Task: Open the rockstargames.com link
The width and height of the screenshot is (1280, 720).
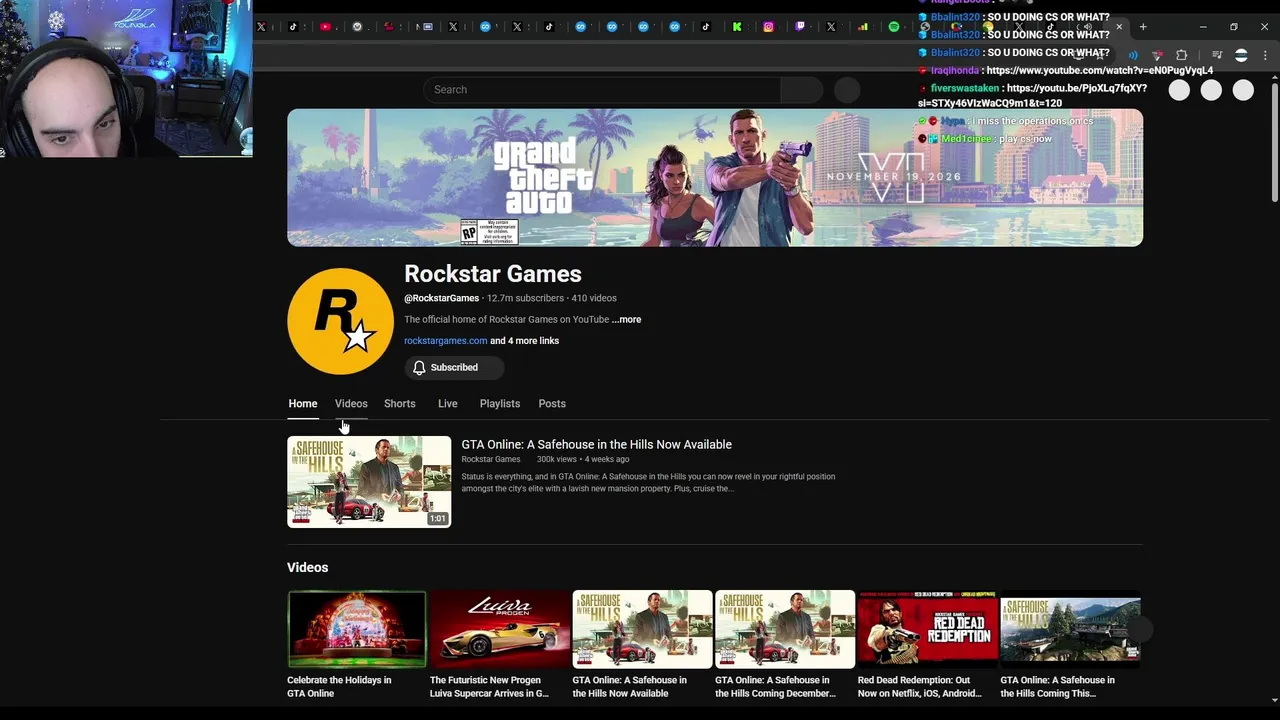Action: 445,341
